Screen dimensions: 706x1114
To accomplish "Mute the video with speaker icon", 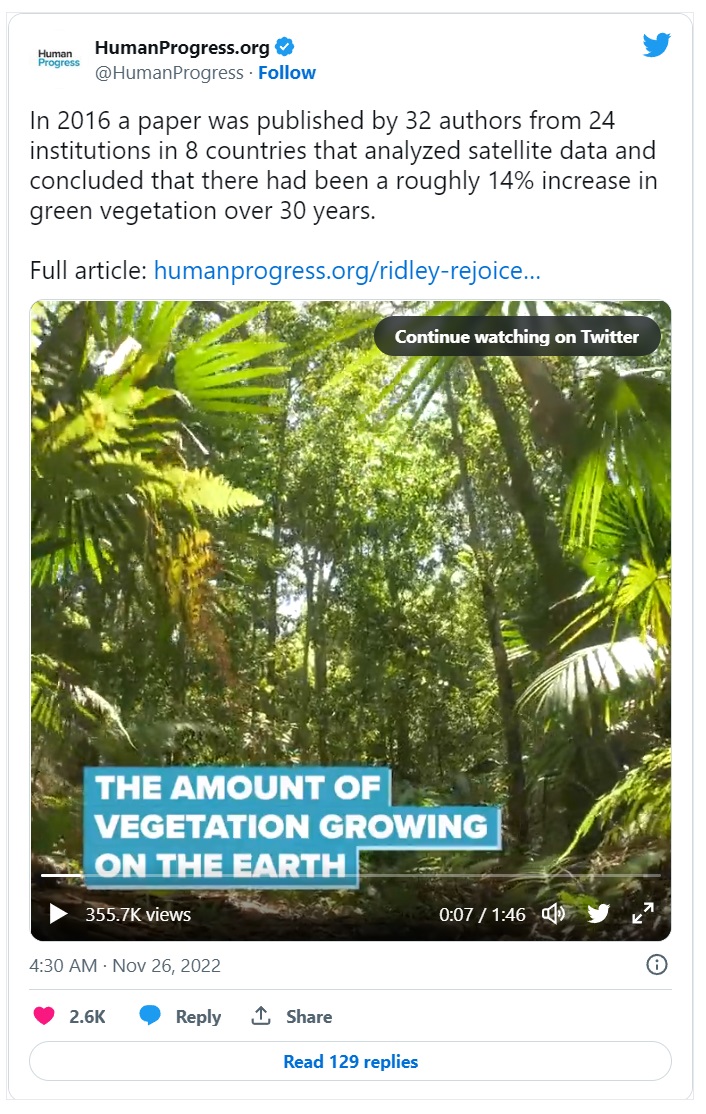I will pos(553,913).
